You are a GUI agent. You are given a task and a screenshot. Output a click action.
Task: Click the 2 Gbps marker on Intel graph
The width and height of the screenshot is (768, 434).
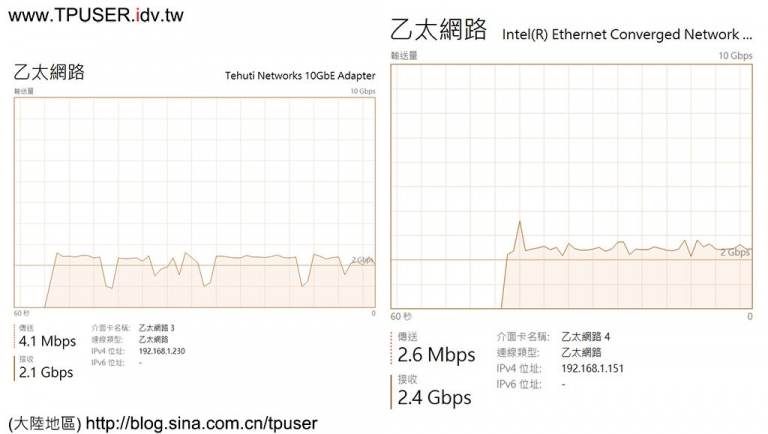[x=735, y=252]
